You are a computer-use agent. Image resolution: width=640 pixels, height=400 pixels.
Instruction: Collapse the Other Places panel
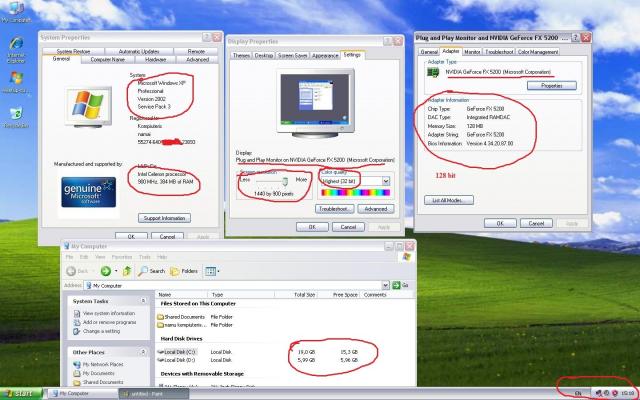point(143,352)
